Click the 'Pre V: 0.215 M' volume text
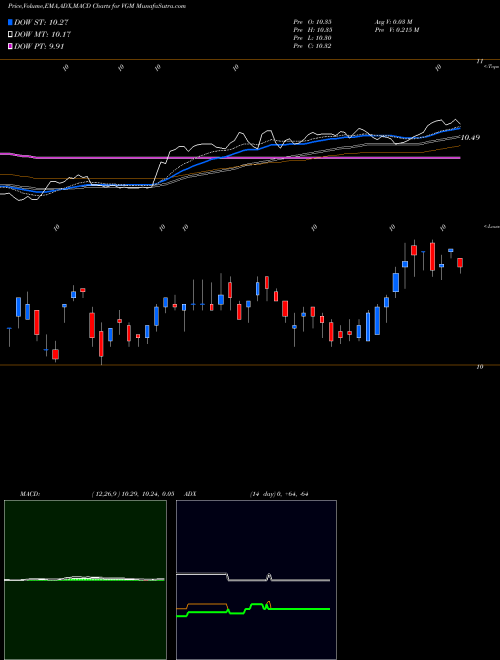500x660 pixels. tap(396, 30)
